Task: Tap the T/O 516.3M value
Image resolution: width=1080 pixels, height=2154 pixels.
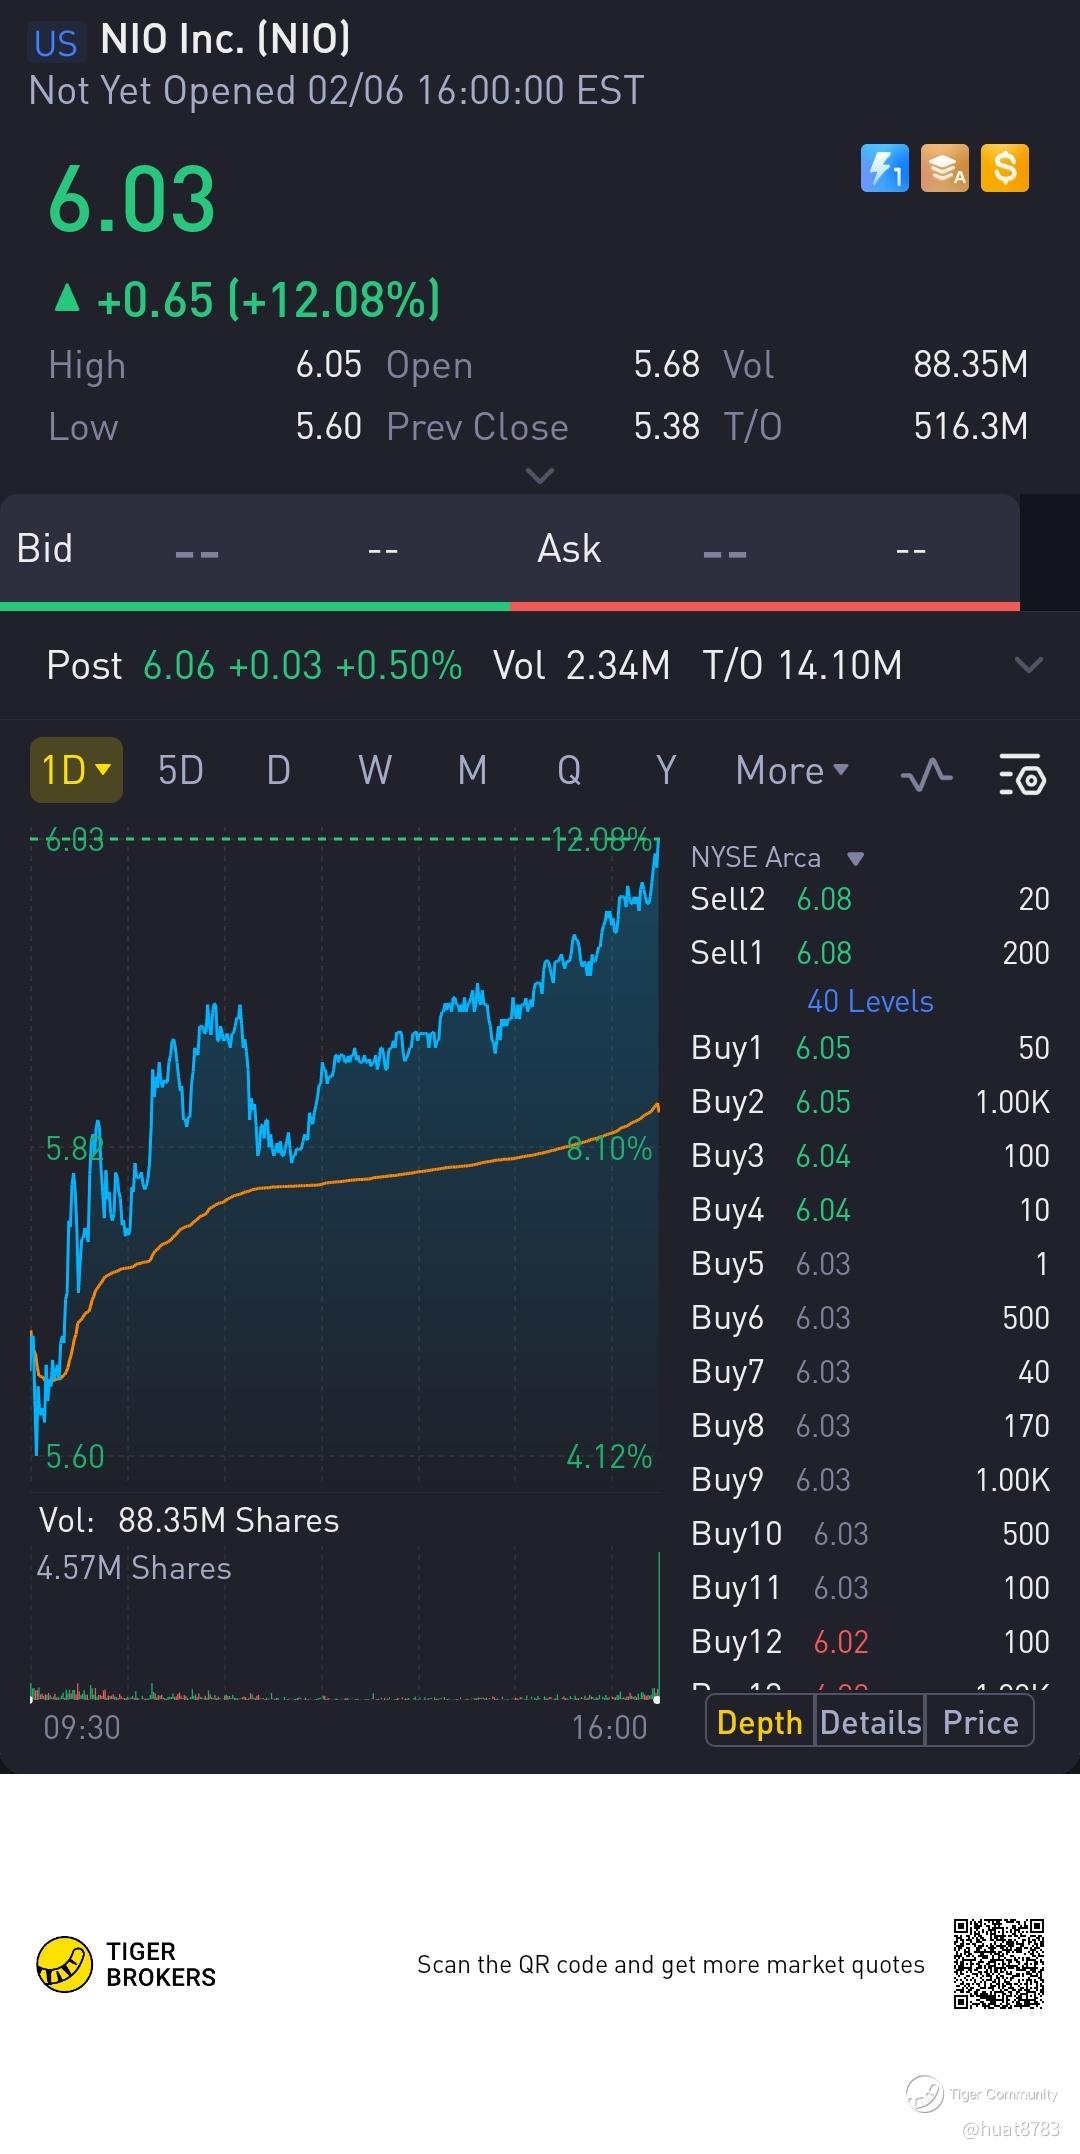Action: tap(970, 427)
